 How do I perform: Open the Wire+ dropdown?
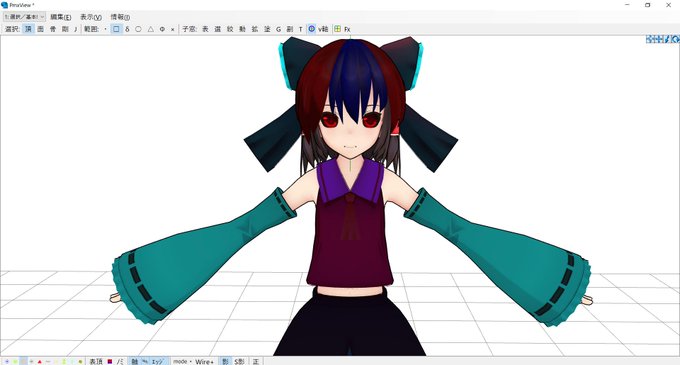(x=205, y=361)
